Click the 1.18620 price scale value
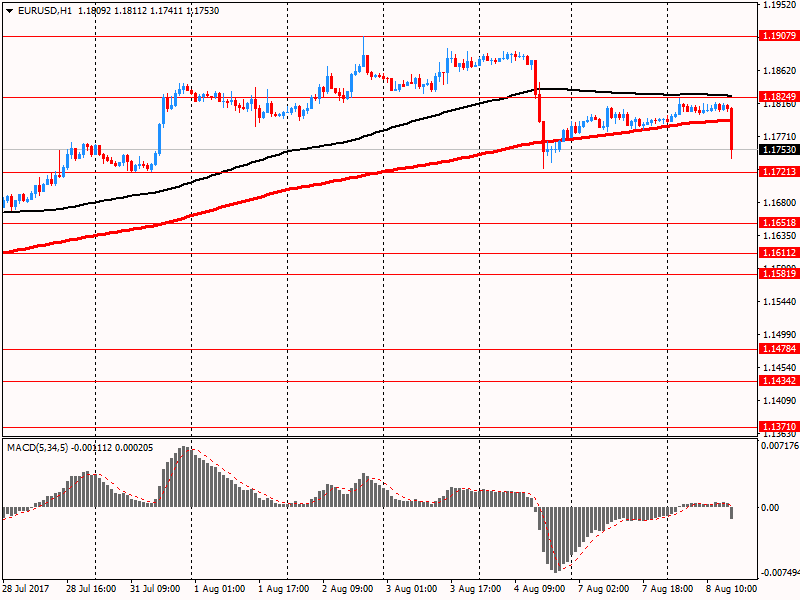Screen dimensions: 800x600 (x=780, y=71)
